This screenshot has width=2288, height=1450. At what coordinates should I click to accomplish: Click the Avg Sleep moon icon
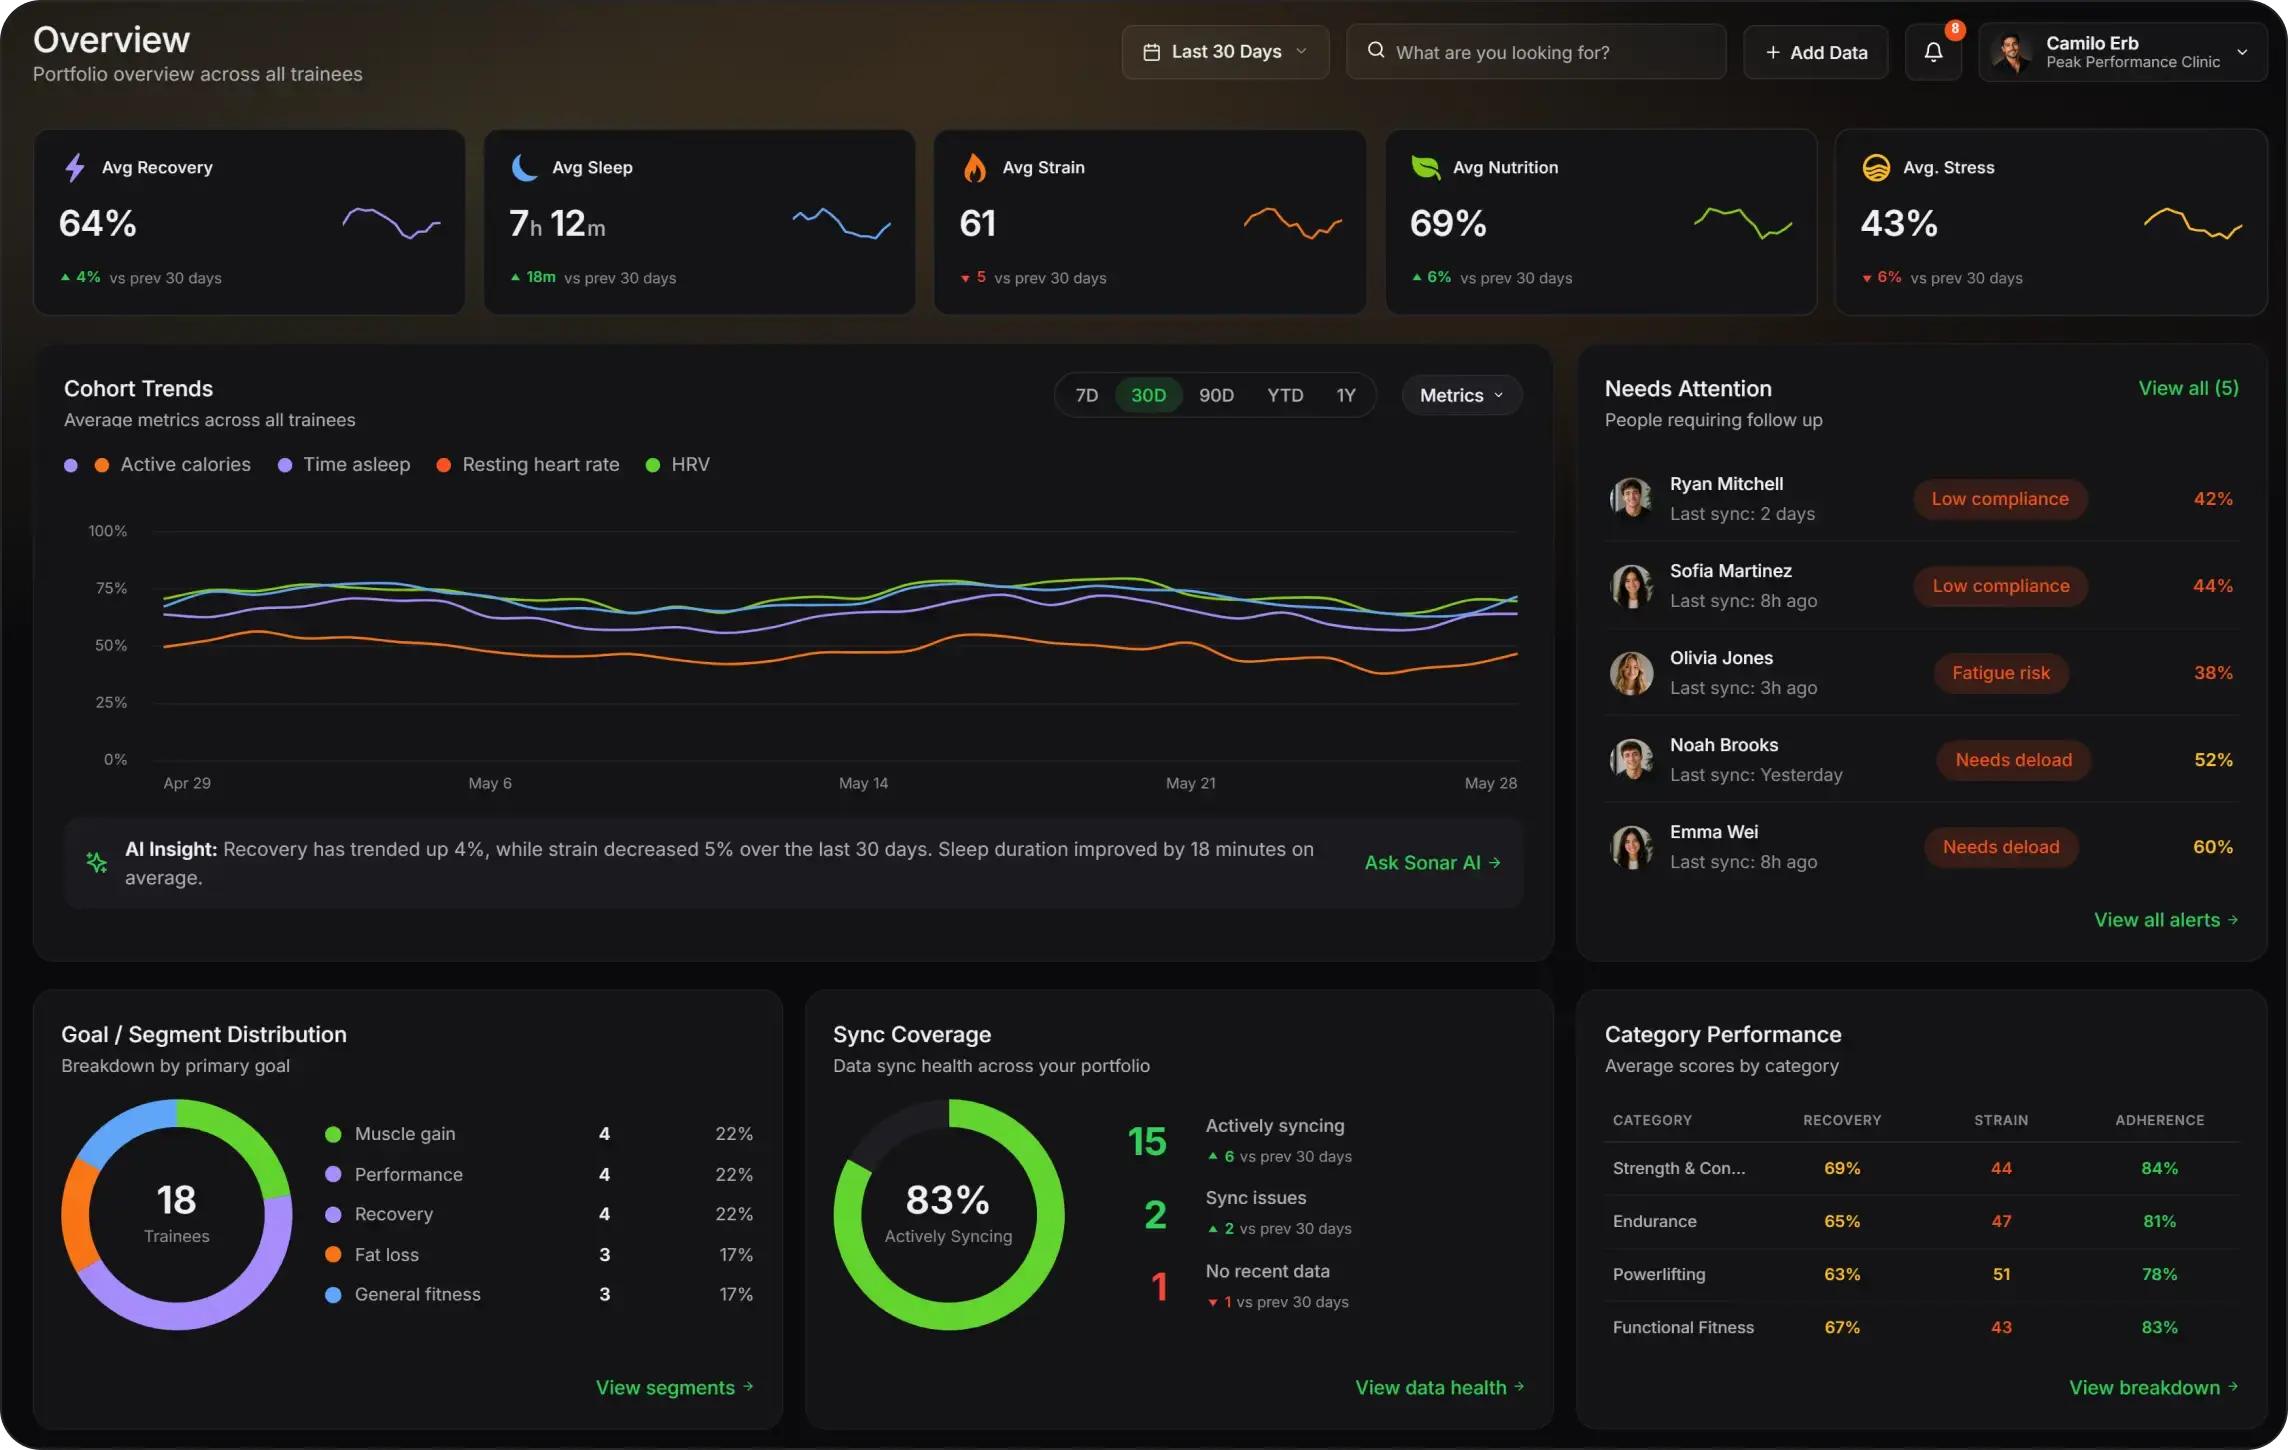pos(525,167)
